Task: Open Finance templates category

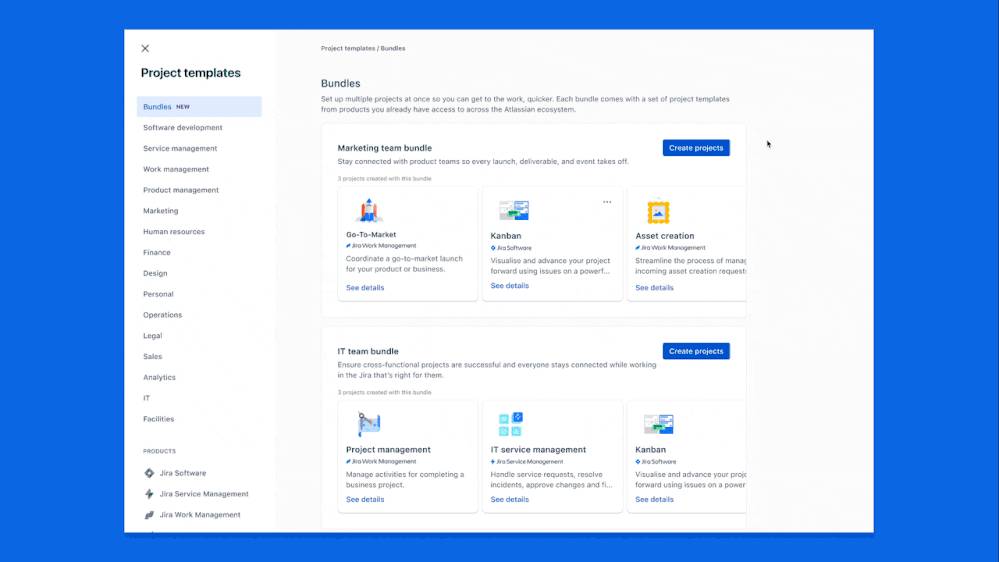Action: 157,252
